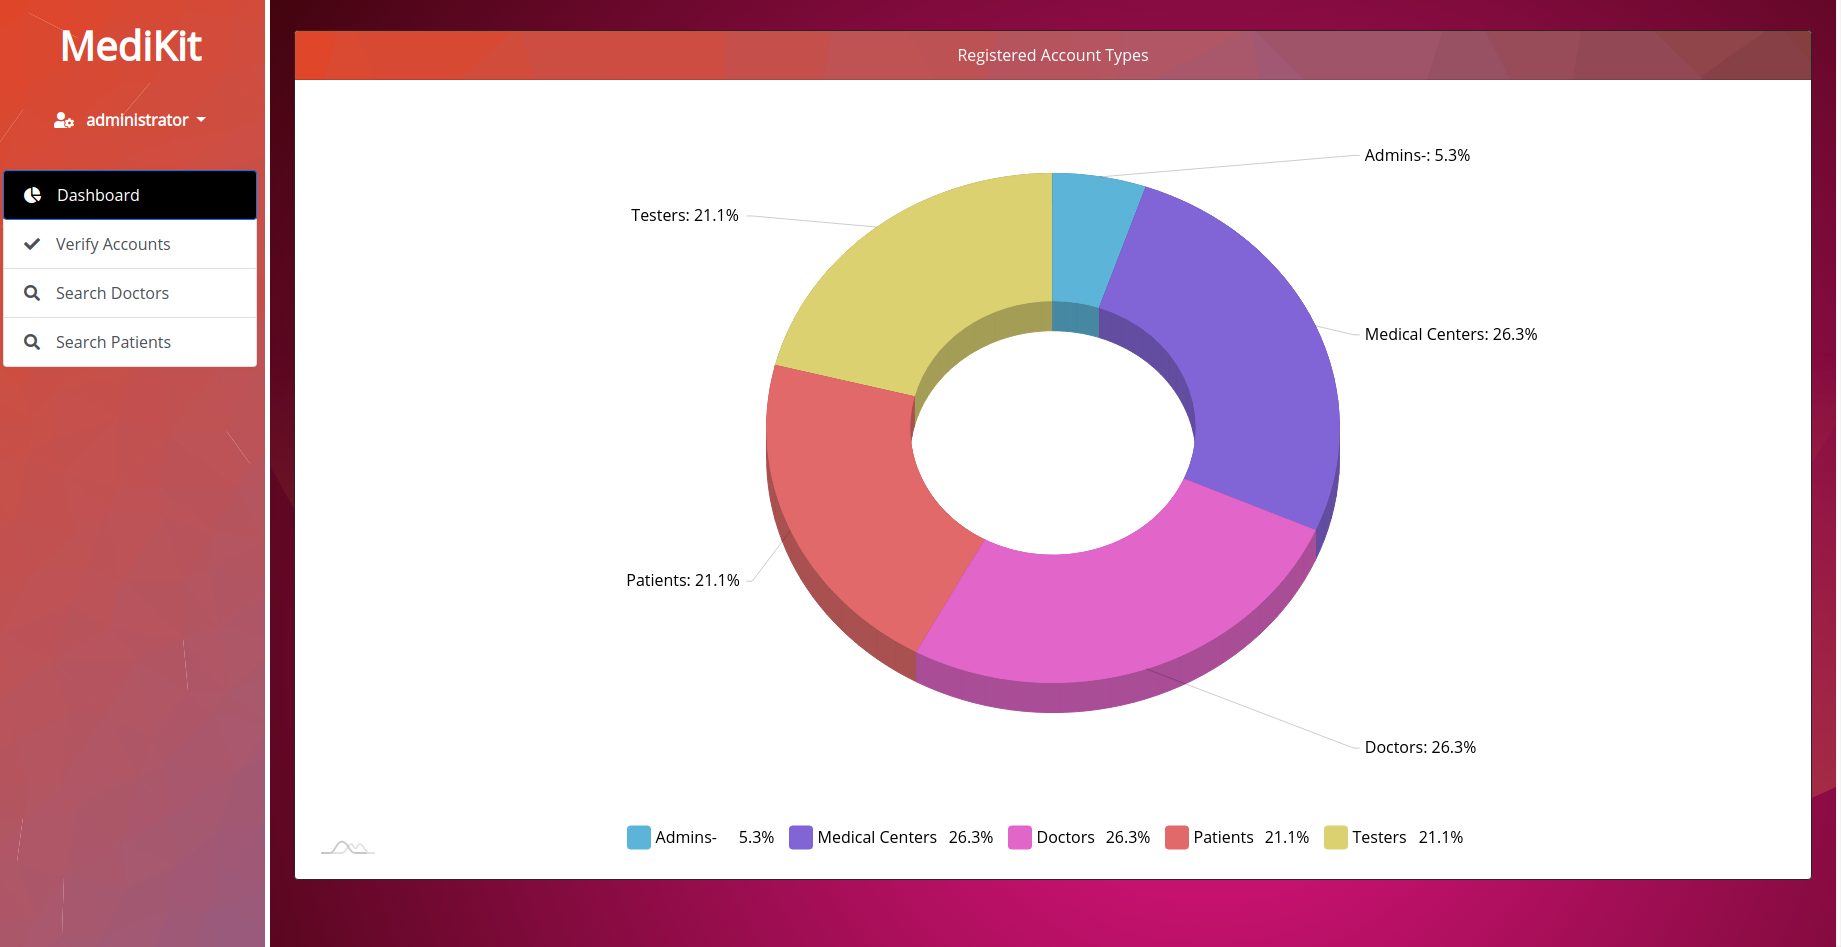The image size is (1841, 947).
Task: Click the 'Patients: 21.1%' chart label
Action: [x=683, y=580]
